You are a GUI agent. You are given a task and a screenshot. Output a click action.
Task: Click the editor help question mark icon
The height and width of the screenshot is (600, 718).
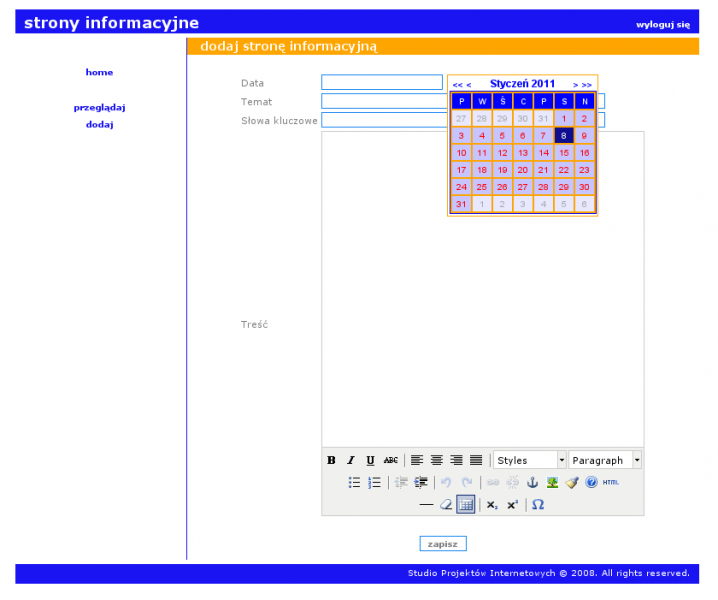591,482
